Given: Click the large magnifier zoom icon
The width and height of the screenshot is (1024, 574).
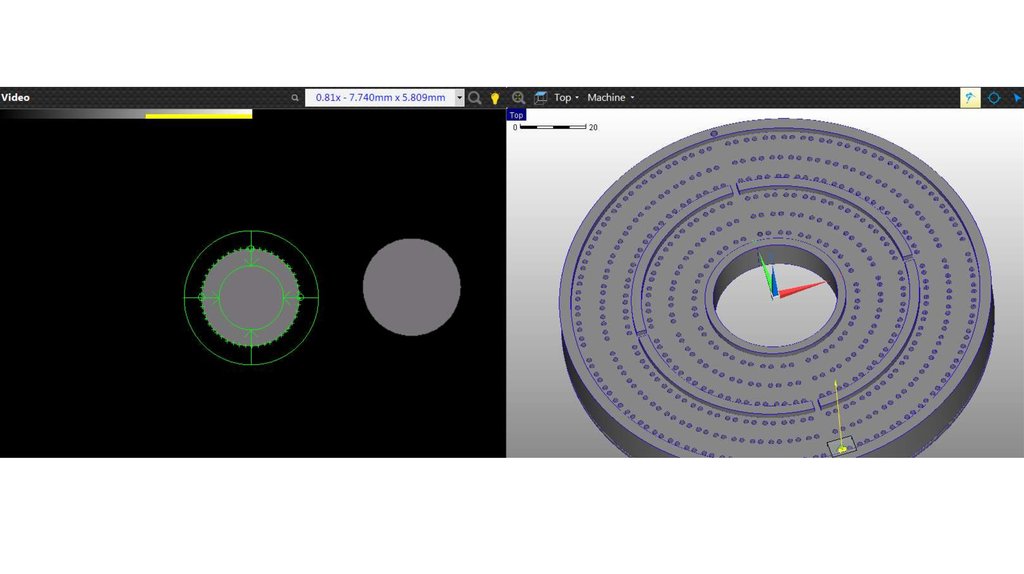Looking at the screenshot, I should coord(475,98).
